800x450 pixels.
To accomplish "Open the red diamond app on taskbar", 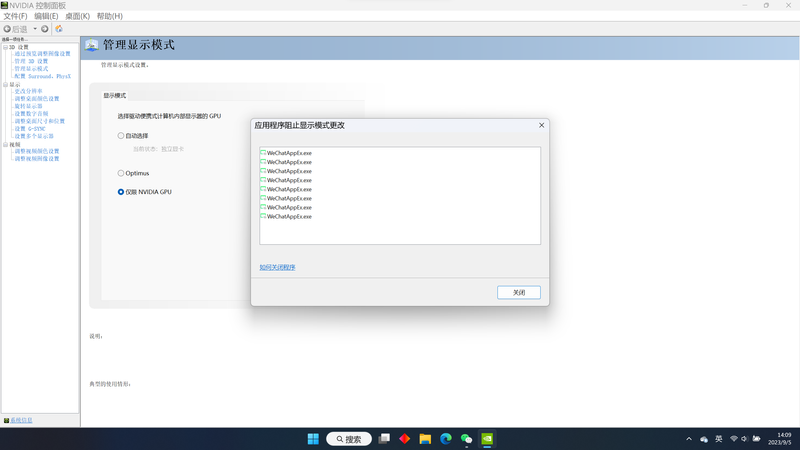I will tap(405, 439).
